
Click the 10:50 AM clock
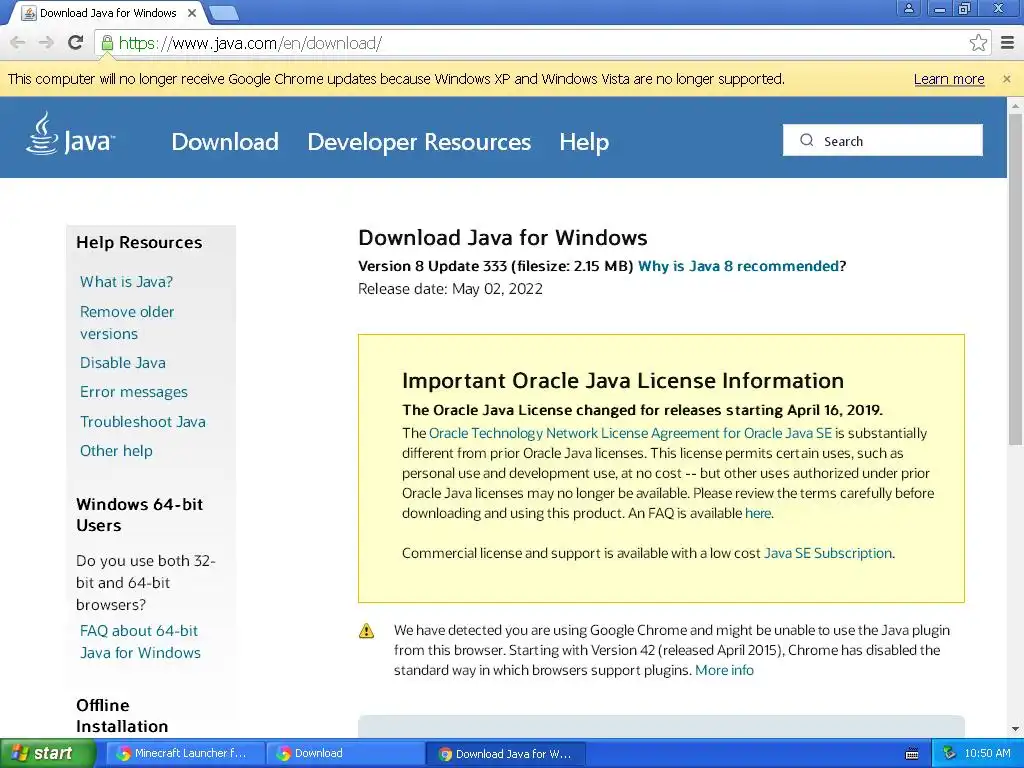click(x=987, y=754)
